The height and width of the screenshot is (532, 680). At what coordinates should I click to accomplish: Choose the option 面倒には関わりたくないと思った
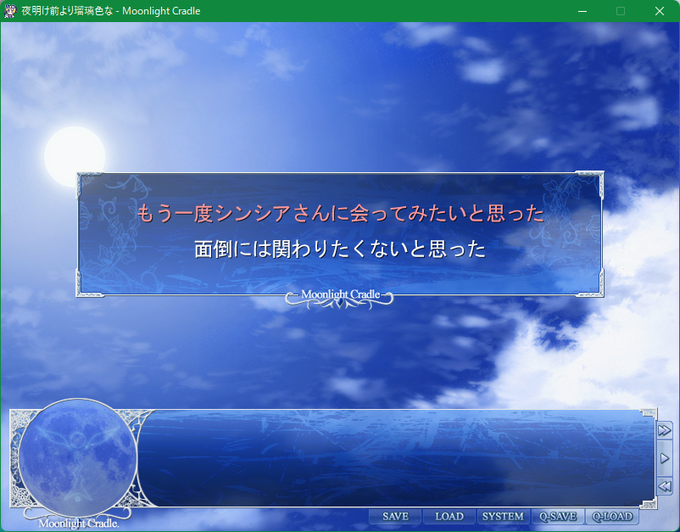pos(340,249)
